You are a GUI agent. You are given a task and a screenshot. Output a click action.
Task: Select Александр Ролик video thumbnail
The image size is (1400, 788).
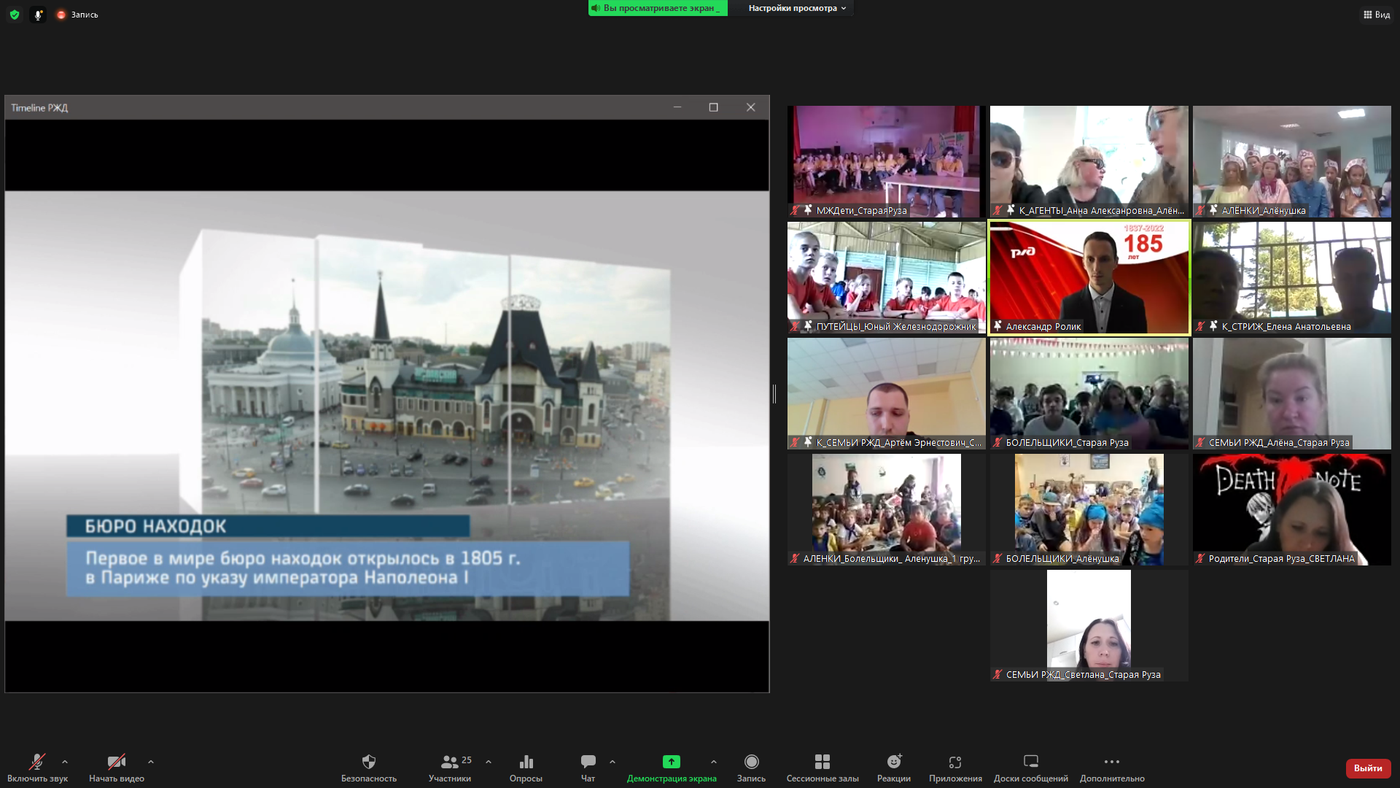pyautogui.click(x=1089, y=277)
